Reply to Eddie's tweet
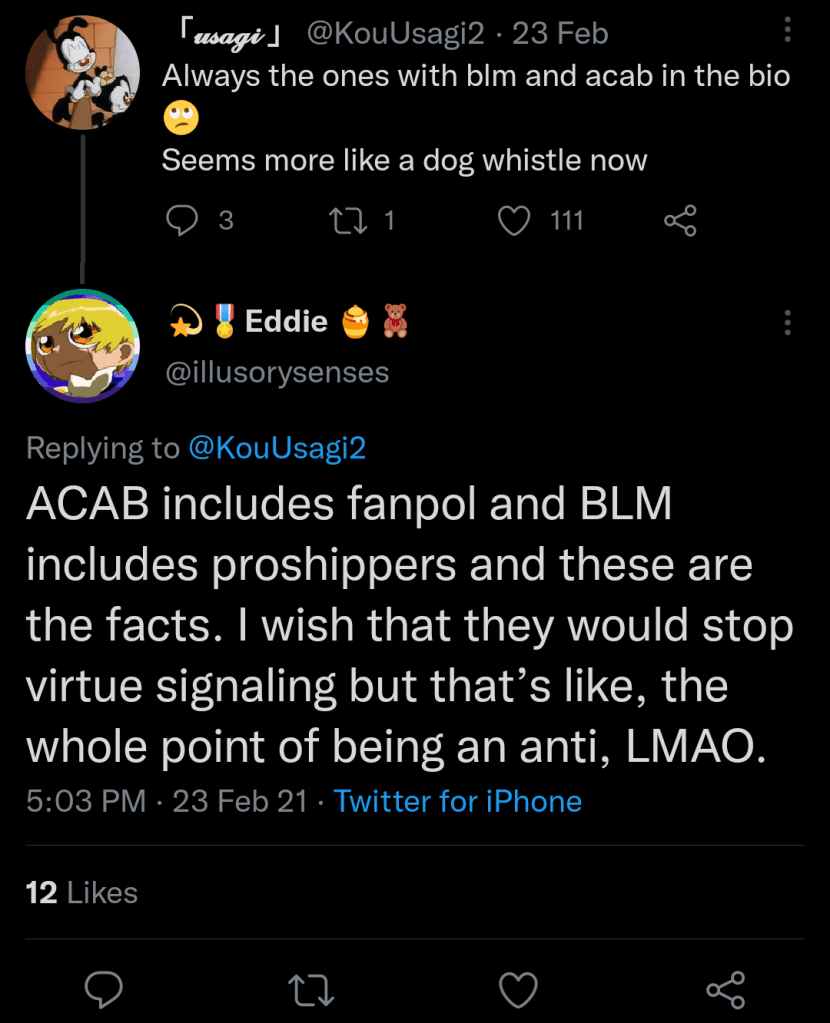Viewport: 830px width, 1023px height. [104, 989]
